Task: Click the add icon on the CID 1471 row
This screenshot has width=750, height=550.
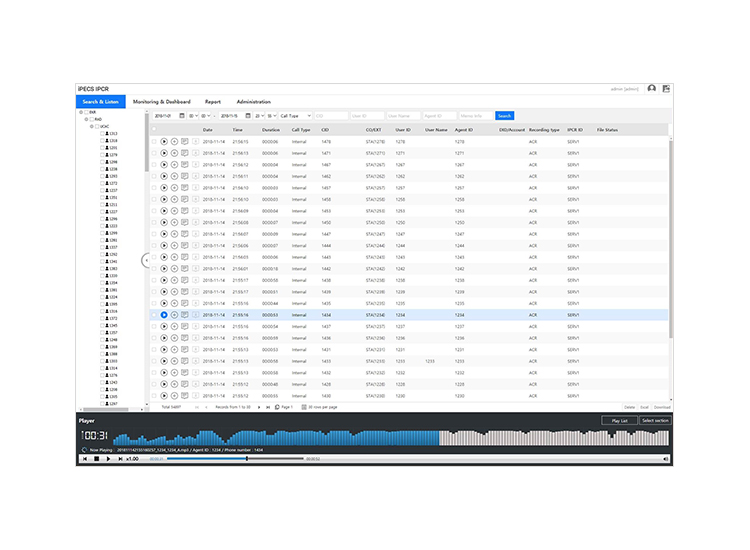Action: coord(174,153)
